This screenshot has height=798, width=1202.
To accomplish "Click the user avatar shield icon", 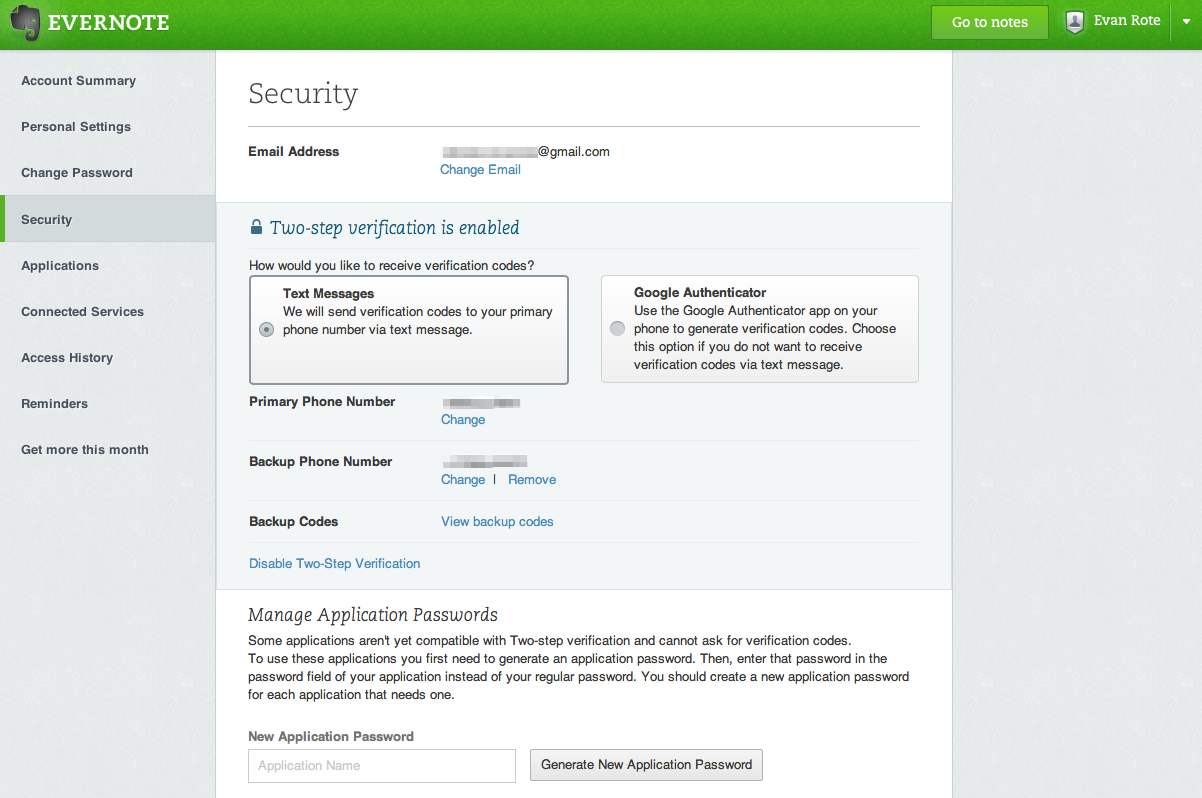I will point(1075,22).
